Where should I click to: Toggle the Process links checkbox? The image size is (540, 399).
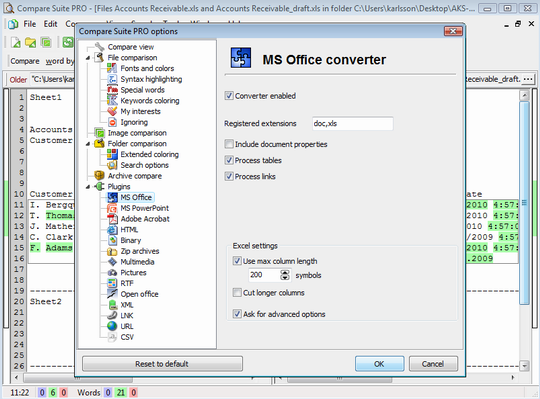(x=229, y=176)
